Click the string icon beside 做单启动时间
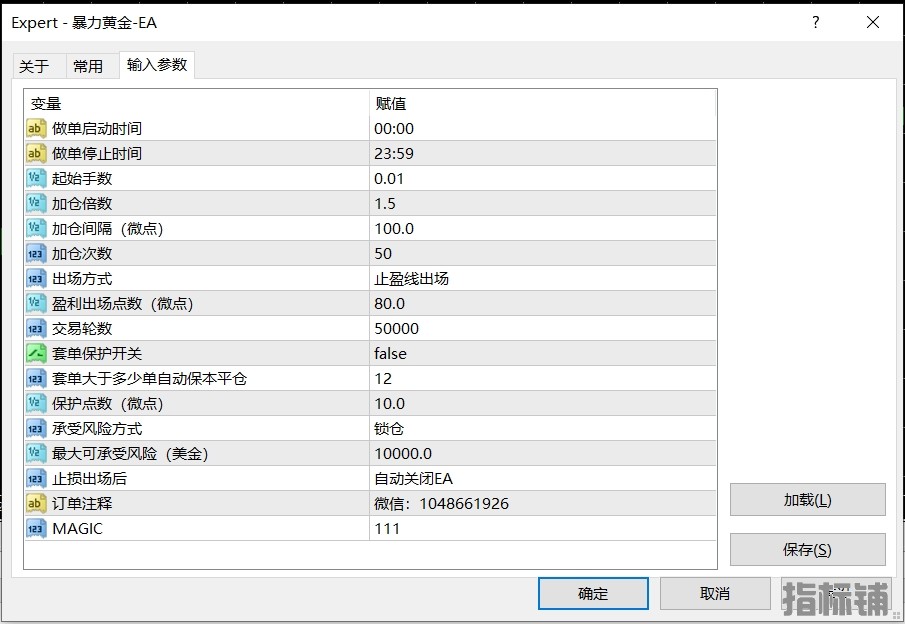 [x=36, y=129]
